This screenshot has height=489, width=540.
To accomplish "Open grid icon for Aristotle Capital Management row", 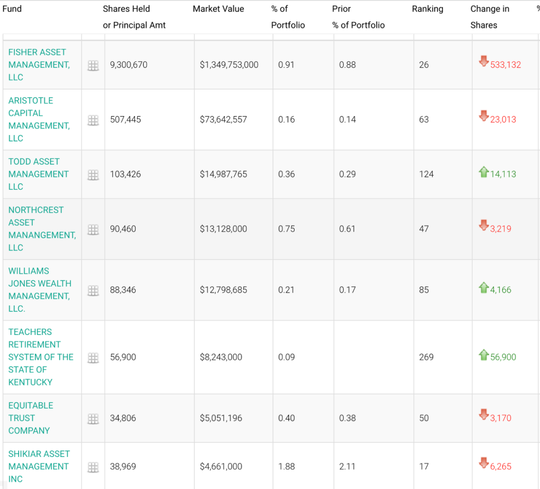I will (93, 120).
